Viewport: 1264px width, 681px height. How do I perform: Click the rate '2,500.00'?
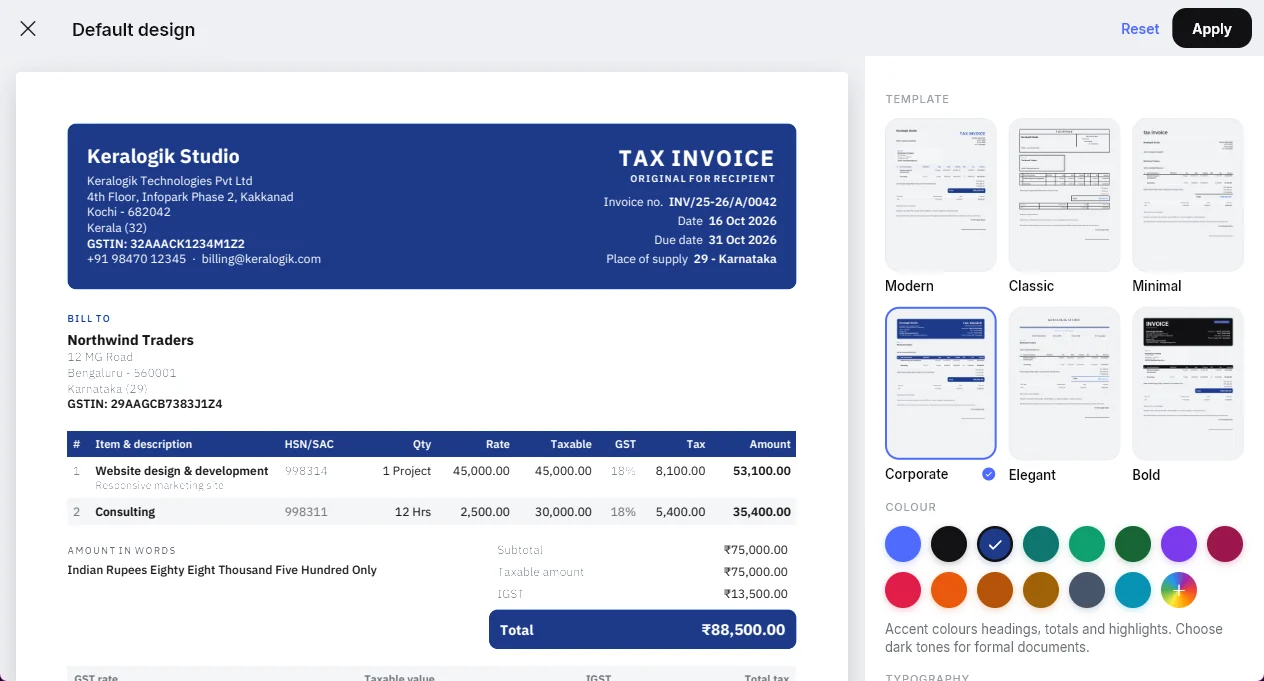tap(485, 512)
